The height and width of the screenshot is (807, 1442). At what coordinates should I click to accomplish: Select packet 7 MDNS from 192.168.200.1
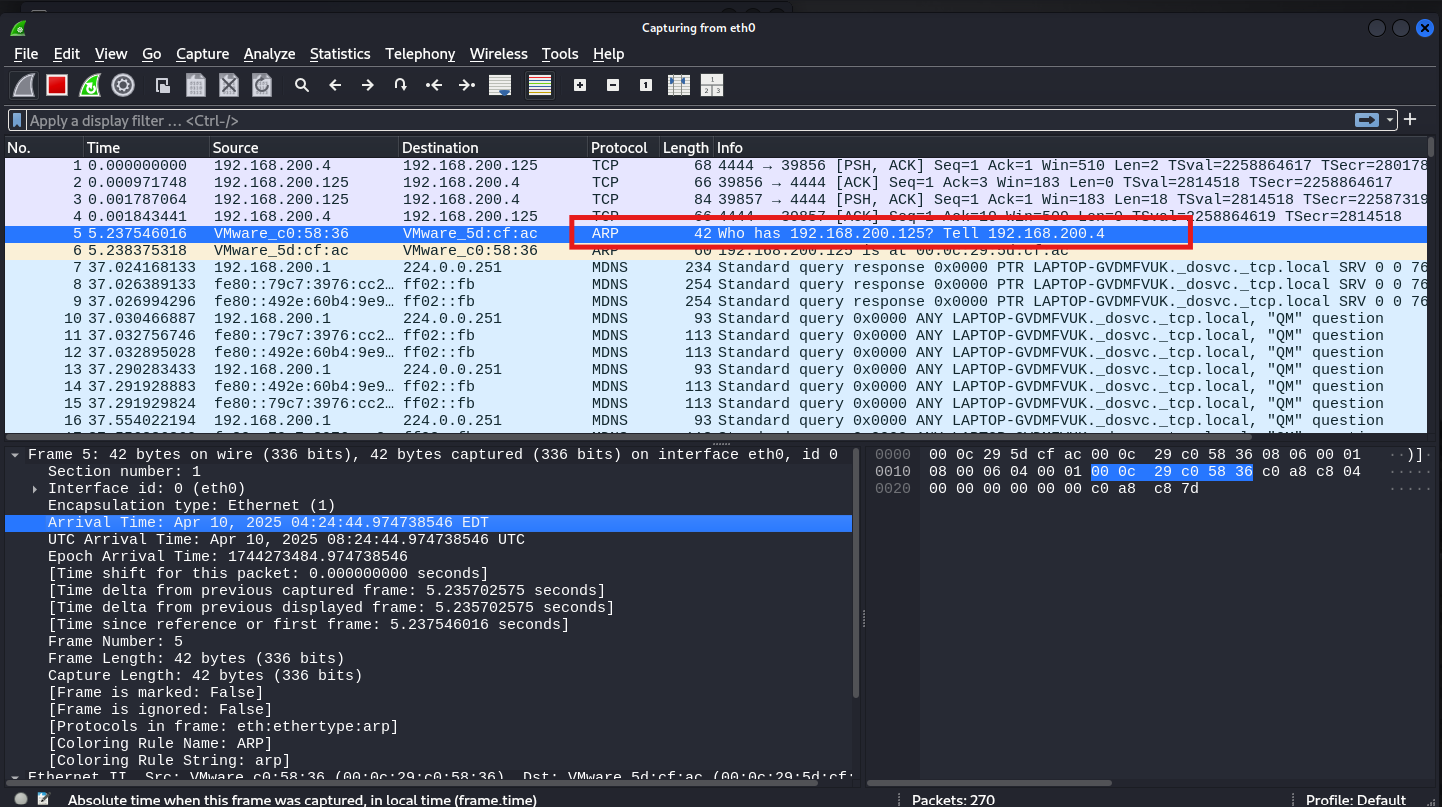(716, 267)
